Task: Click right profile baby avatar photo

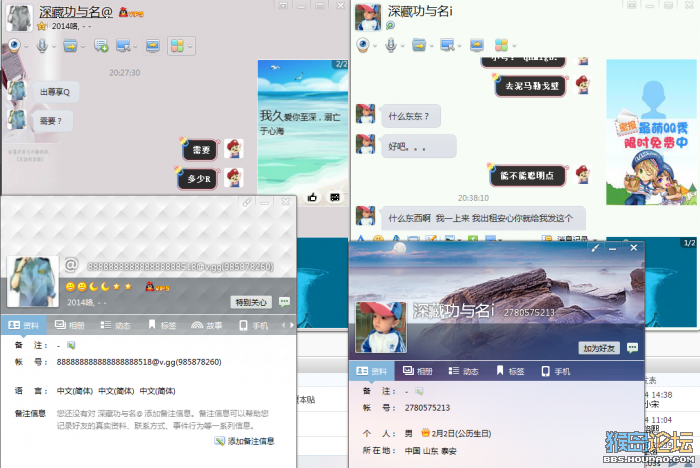Action: click(x=381, y=327)
